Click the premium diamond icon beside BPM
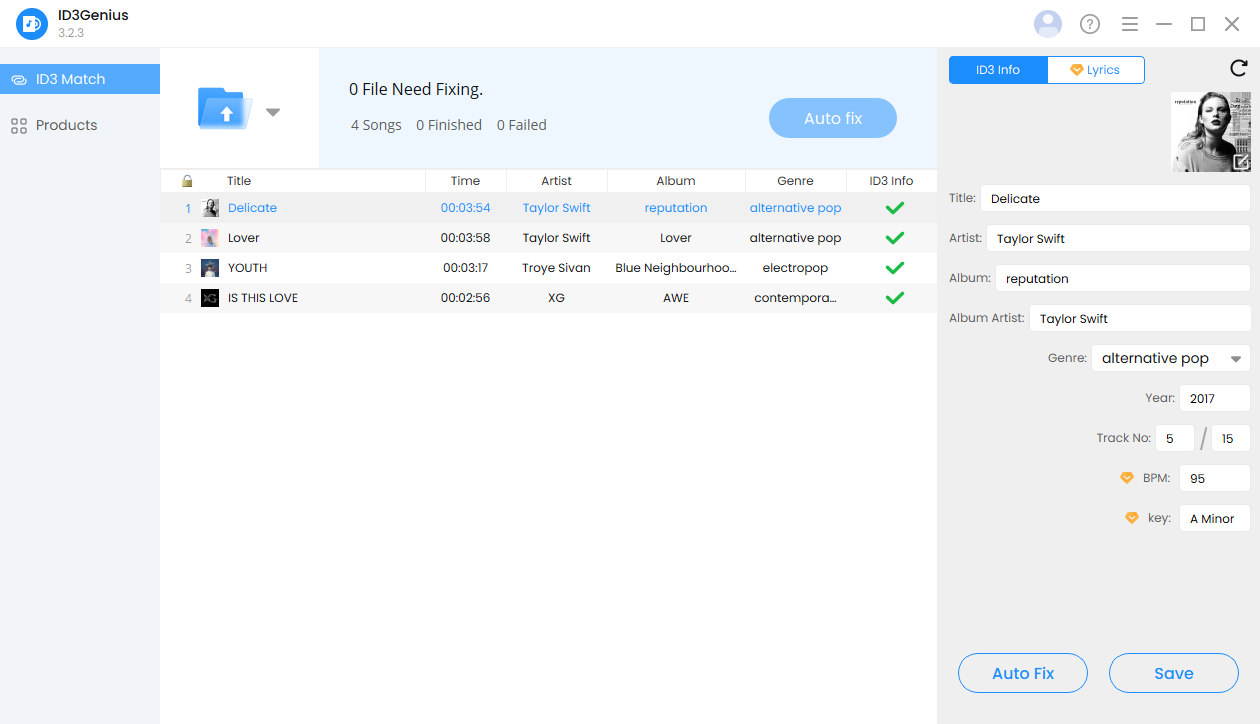 [x=1127, y=478]
